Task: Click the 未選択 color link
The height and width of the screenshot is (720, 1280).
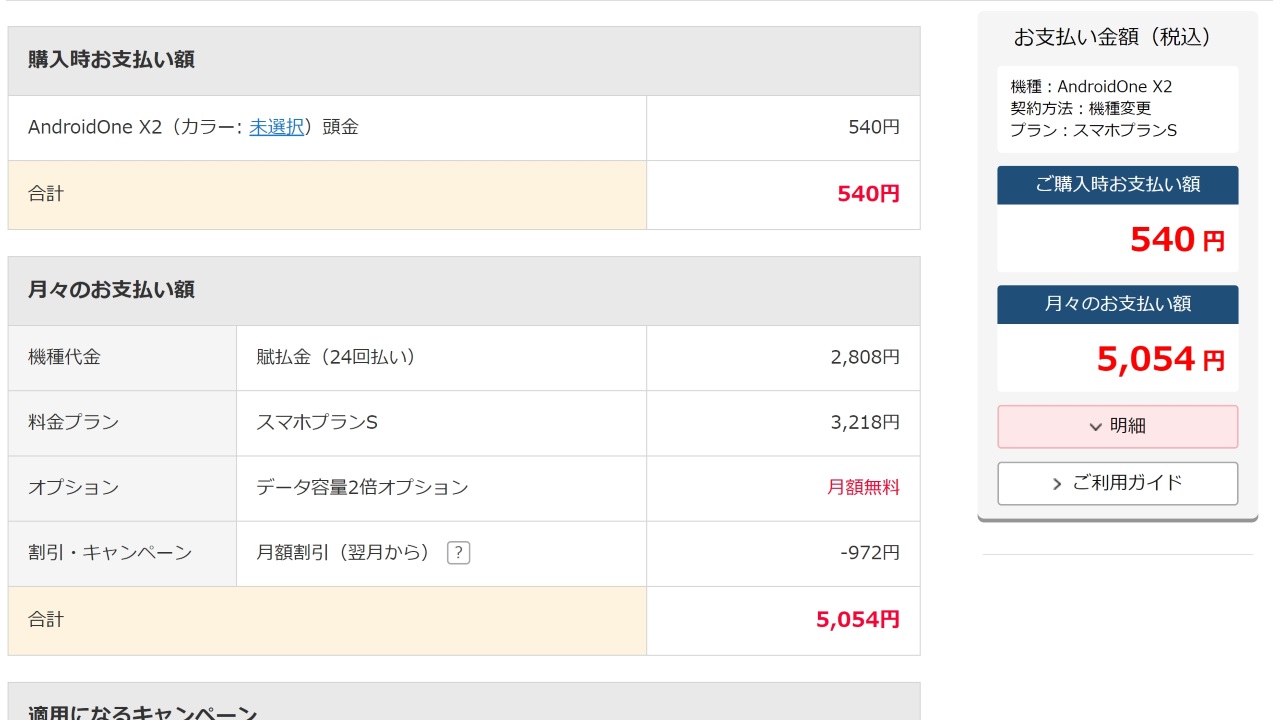Action: [276, 127]
